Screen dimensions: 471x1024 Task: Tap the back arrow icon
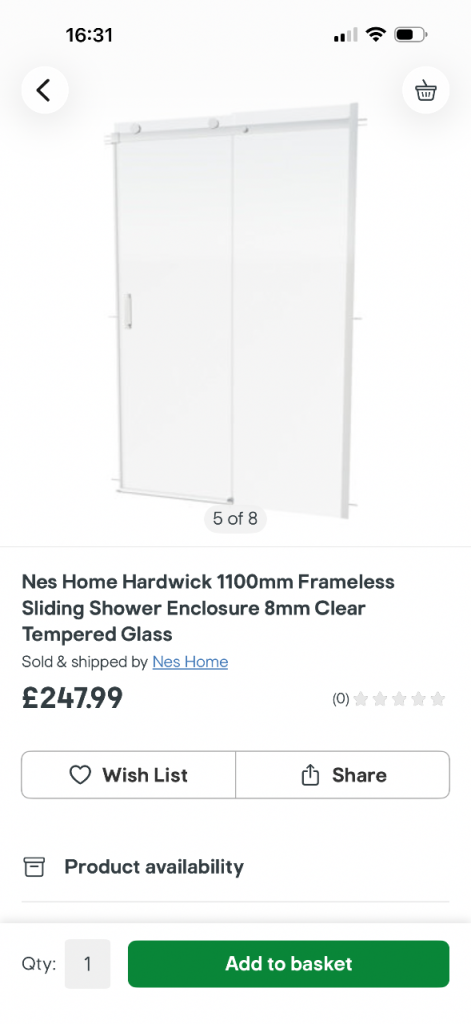pyautogui.click(x=44, y=90)
